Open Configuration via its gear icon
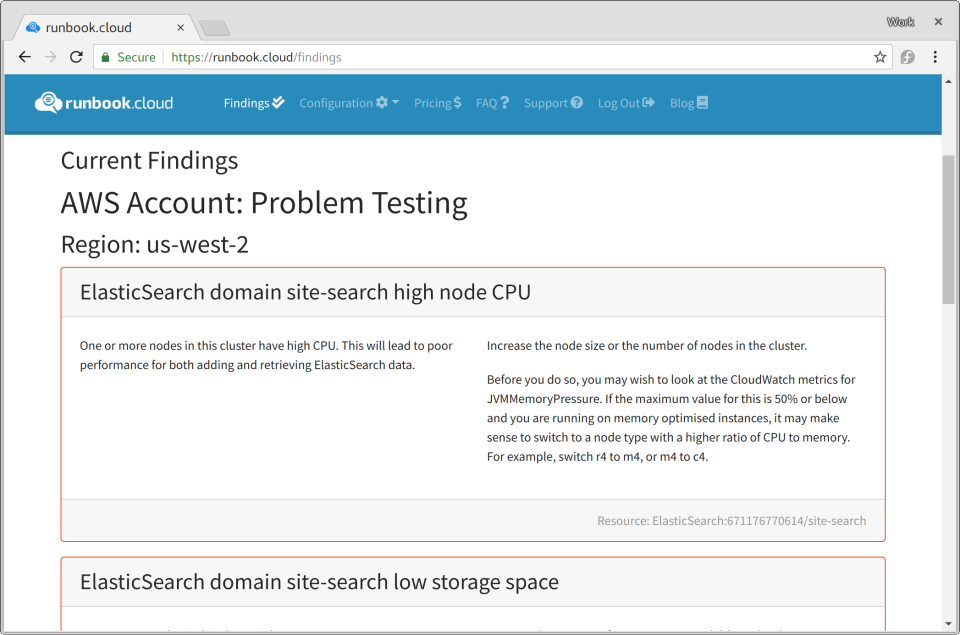Image resolution: width=960 pixels, height=635 pixels. coord(380,102)
